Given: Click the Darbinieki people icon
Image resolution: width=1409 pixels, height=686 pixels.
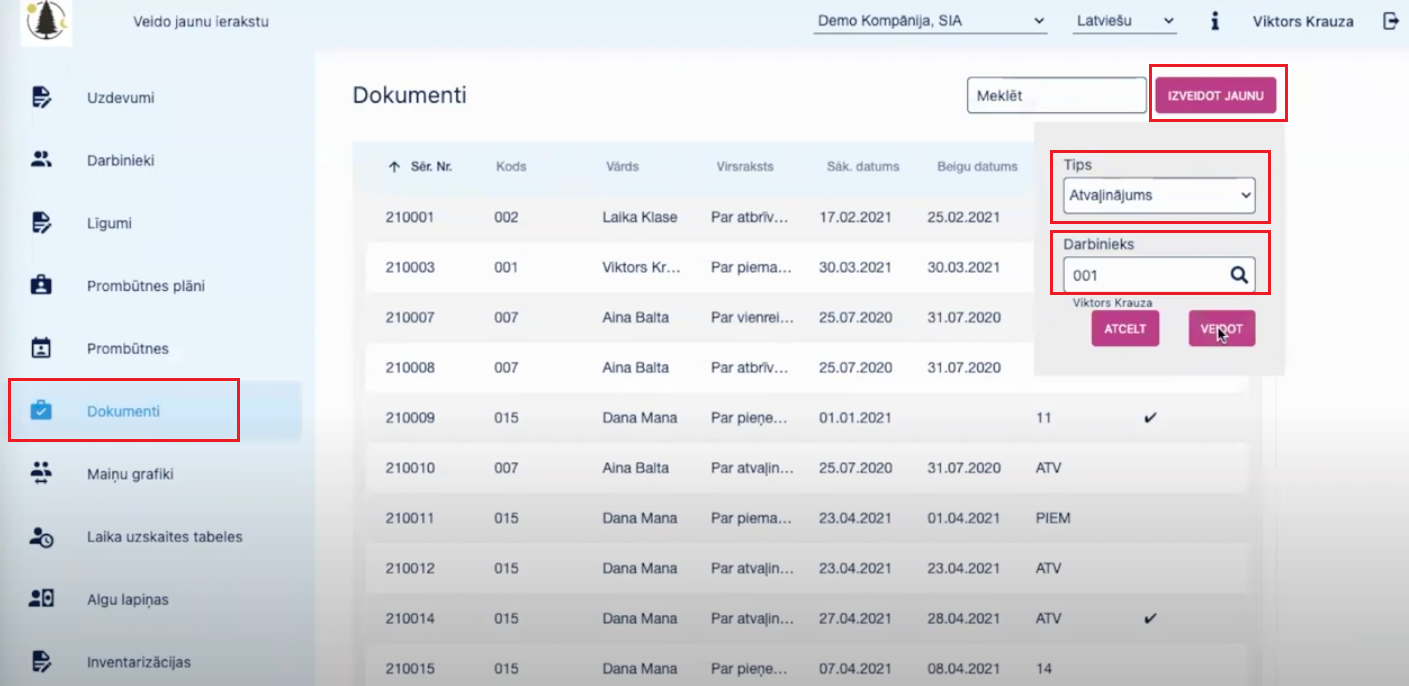Looking at the screenshot, I should tap(41, 159).
